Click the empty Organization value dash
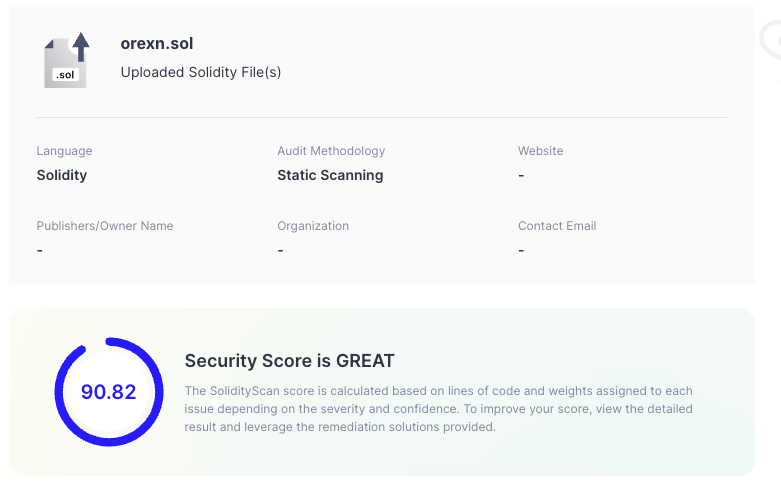This screenshot has width=781, height=486. 281,250
